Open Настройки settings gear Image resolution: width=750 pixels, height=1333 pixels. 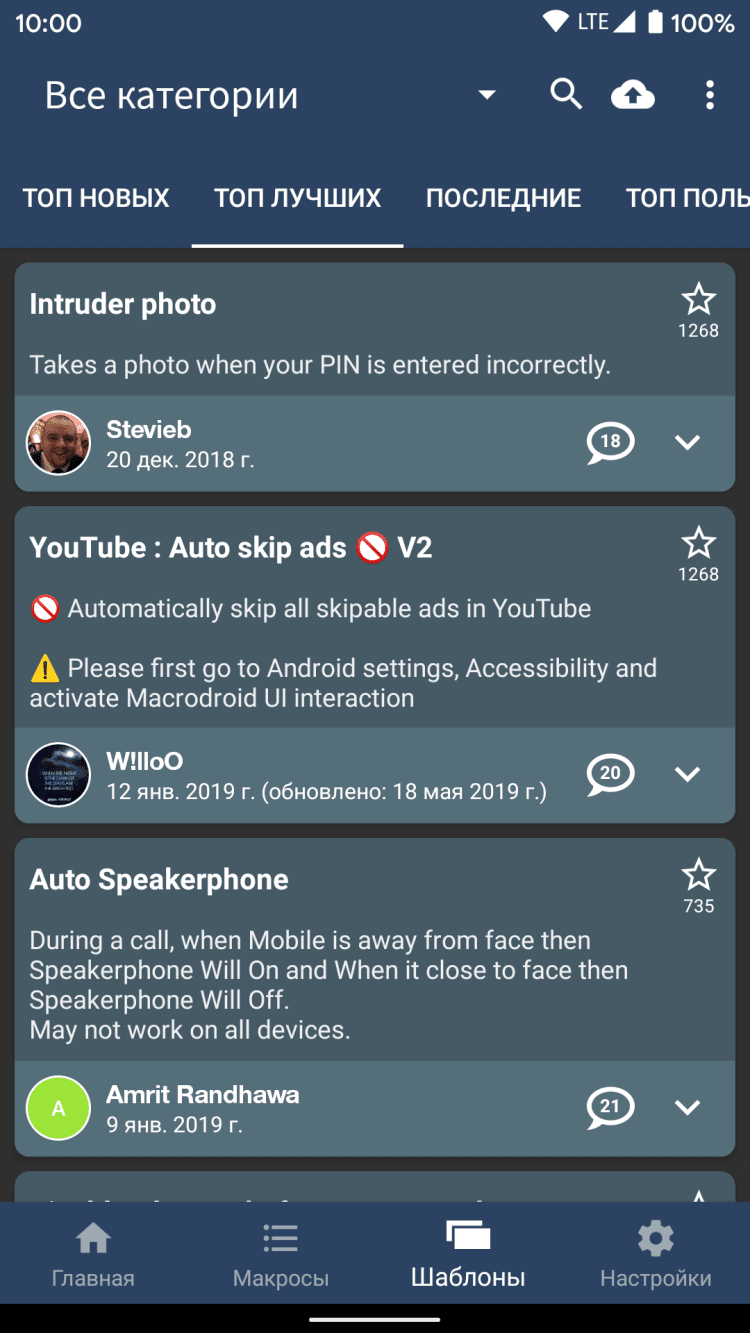pos(655,1254)
